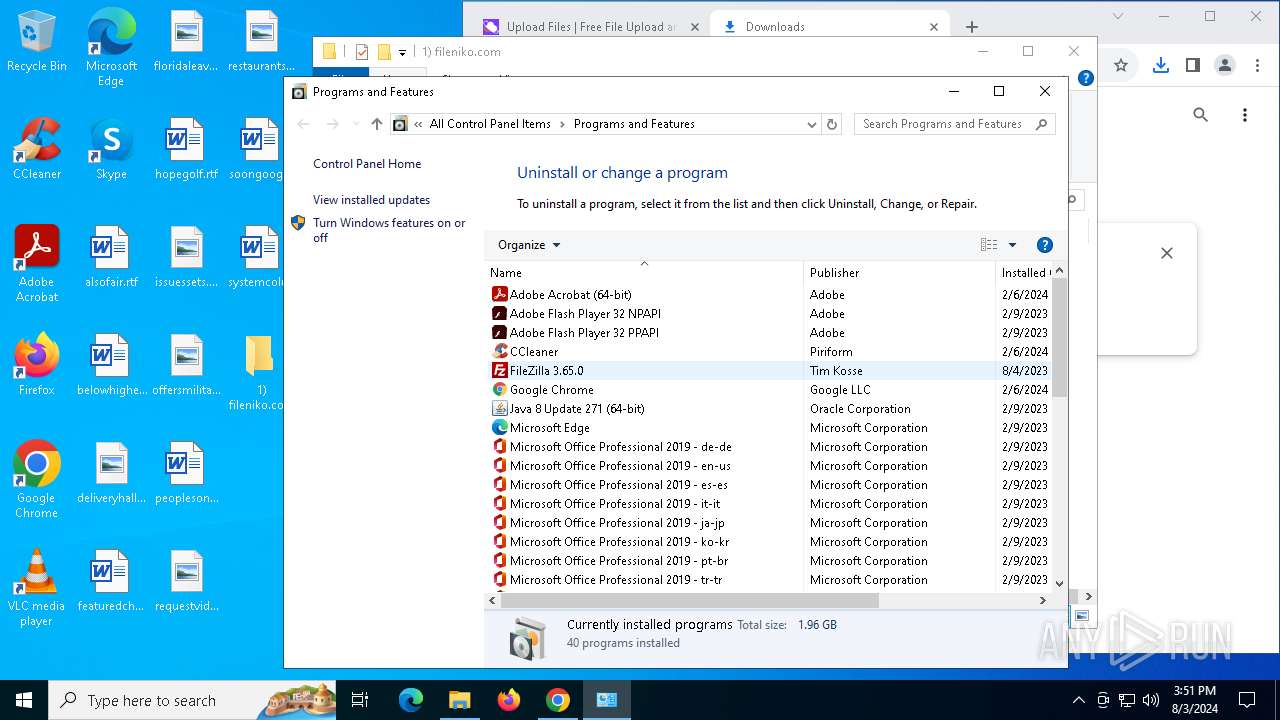Screen dimensions: 1280x720
Task: Select the Skype desktop shortcut
Action: pyautogui.click(x=111, y=149)
